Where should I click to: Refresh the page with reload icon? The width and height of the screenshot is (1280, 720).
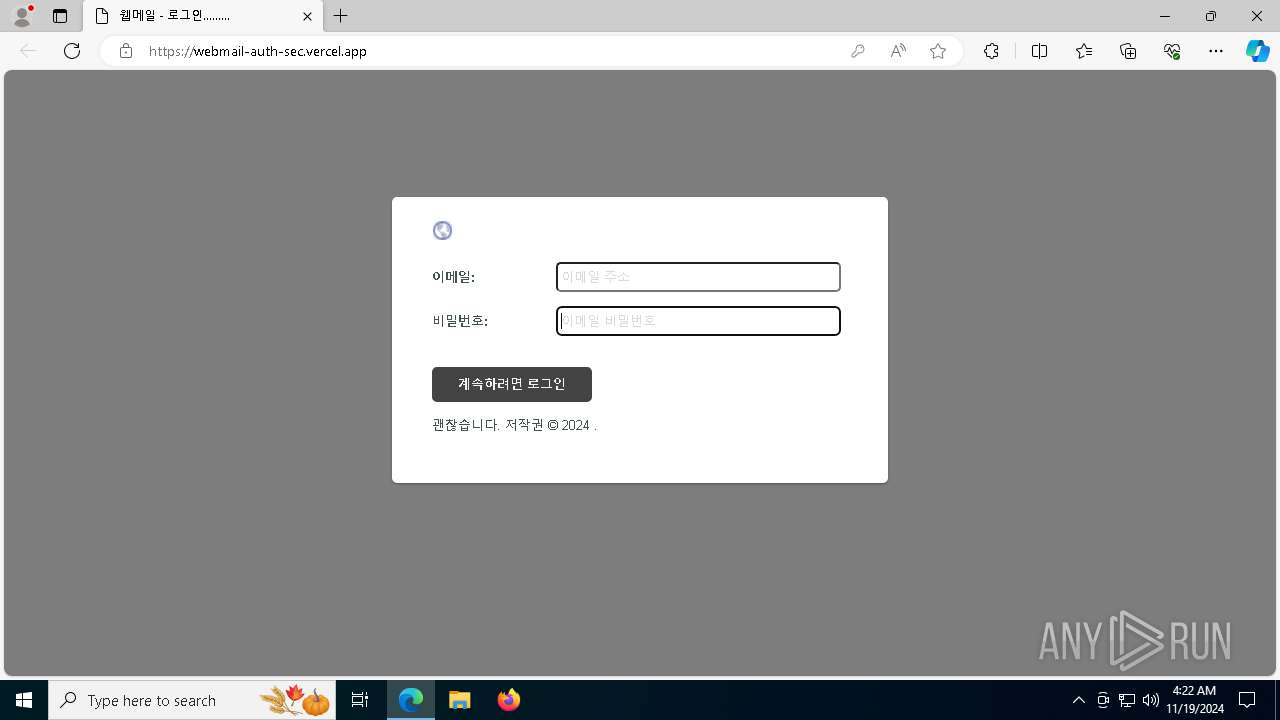(x=72, y=51)
